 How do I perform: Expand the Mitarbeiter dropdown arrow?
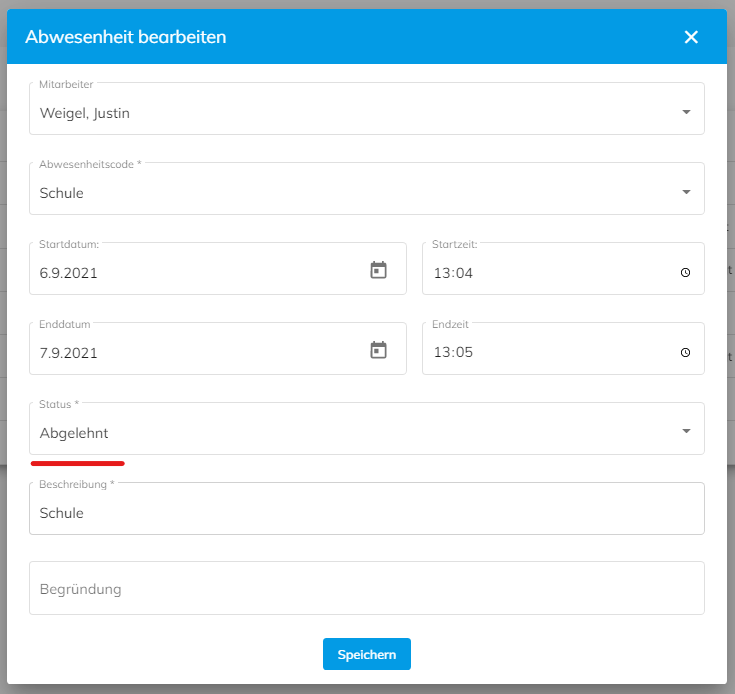686,112
